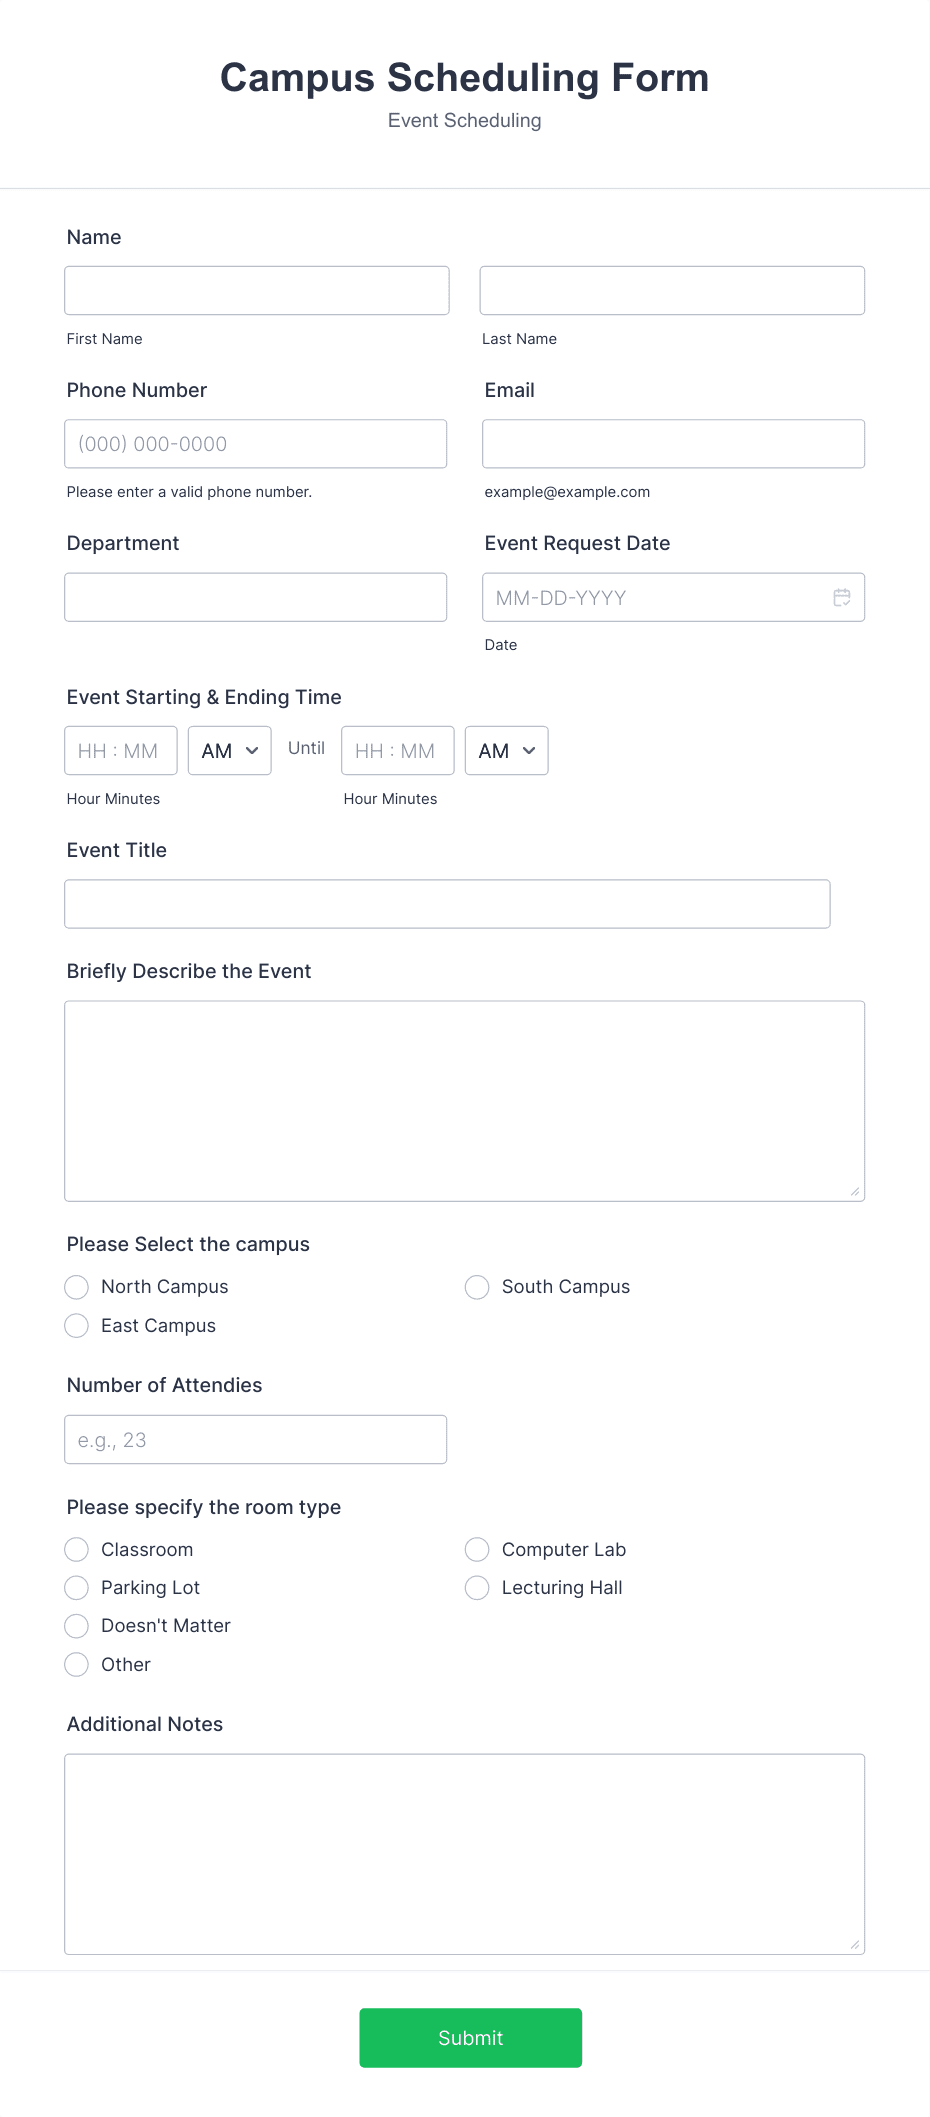
Task: Click the Event Title field
Action: coord(447,903)
